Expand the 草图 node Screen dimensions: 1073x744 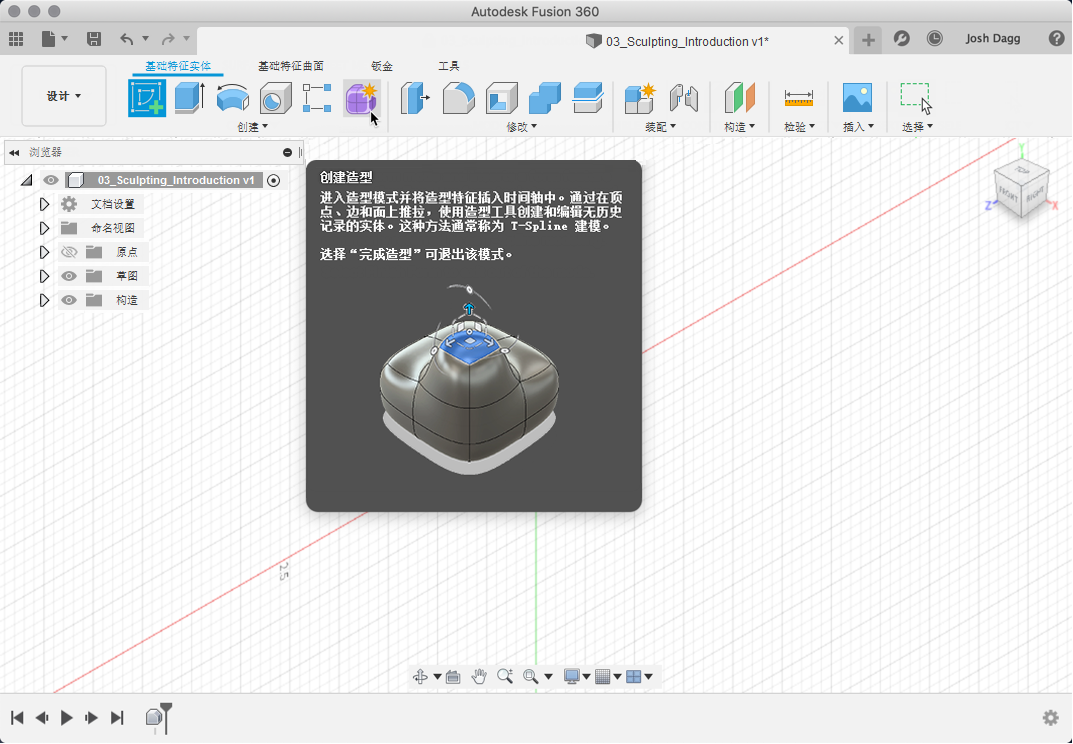[44, 276]
